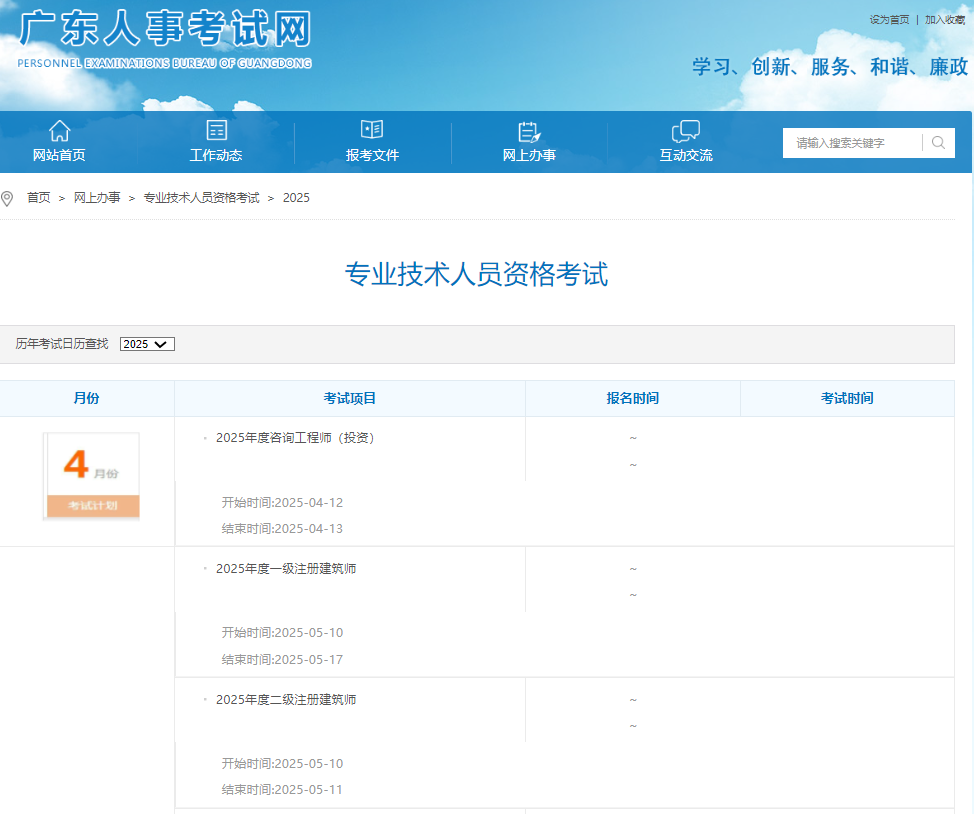Click the page title 专业技术人员资格考试

[476, 274]
